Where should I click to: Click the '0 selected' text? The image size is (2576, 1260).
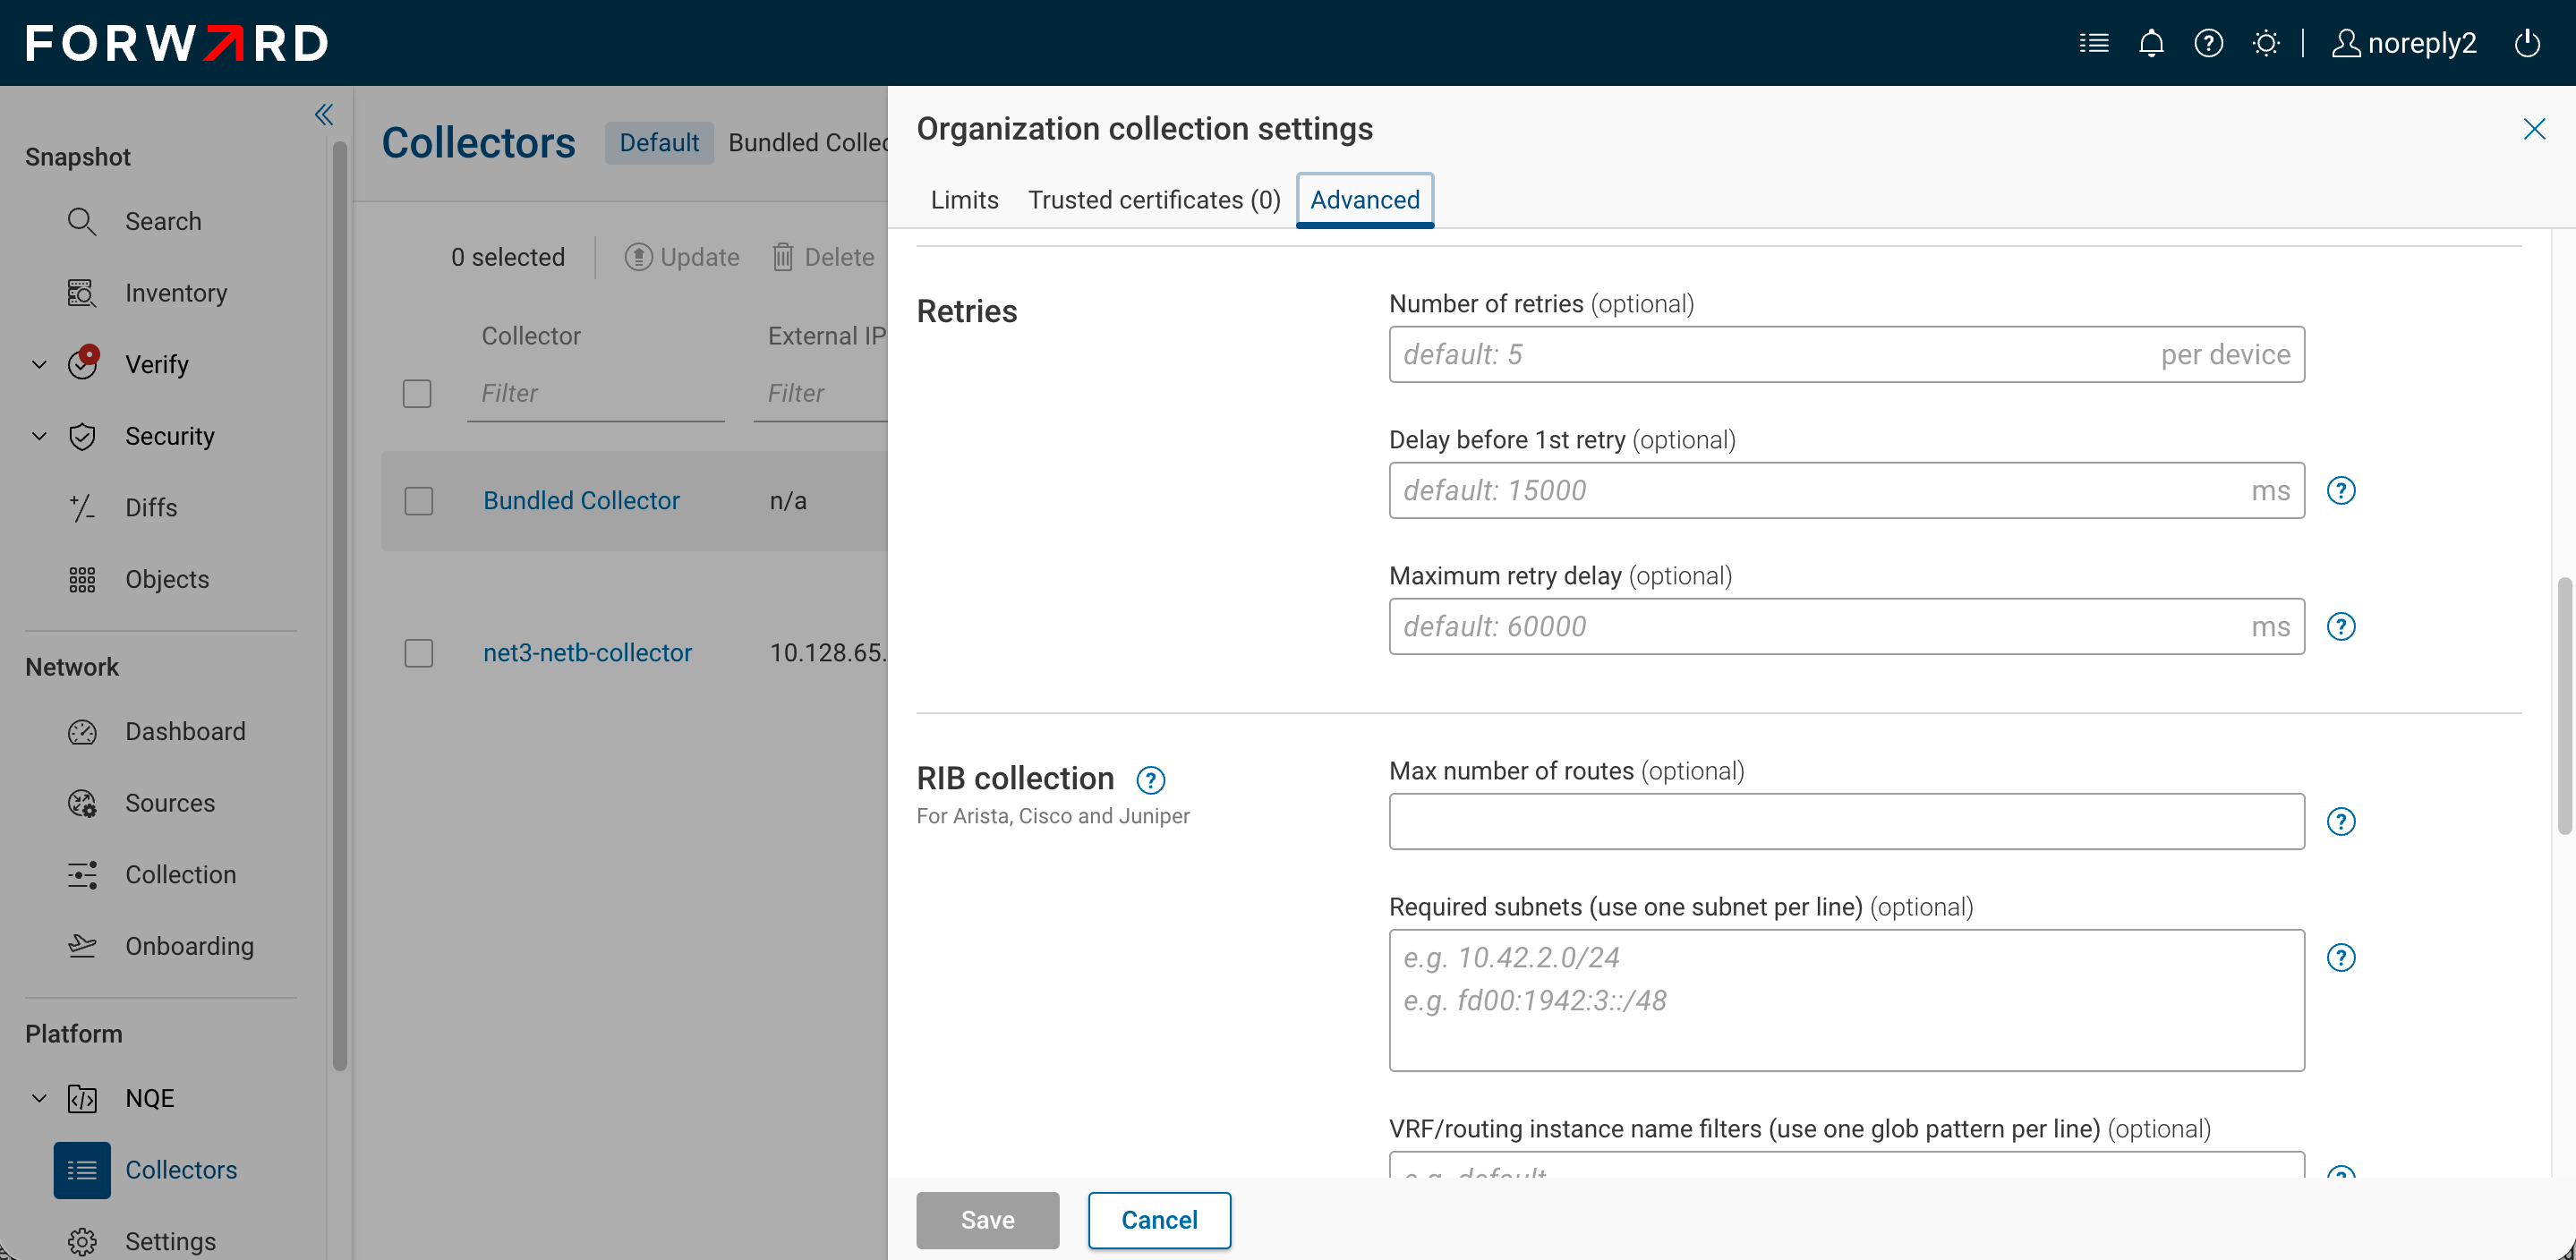(x=507, y=257)
